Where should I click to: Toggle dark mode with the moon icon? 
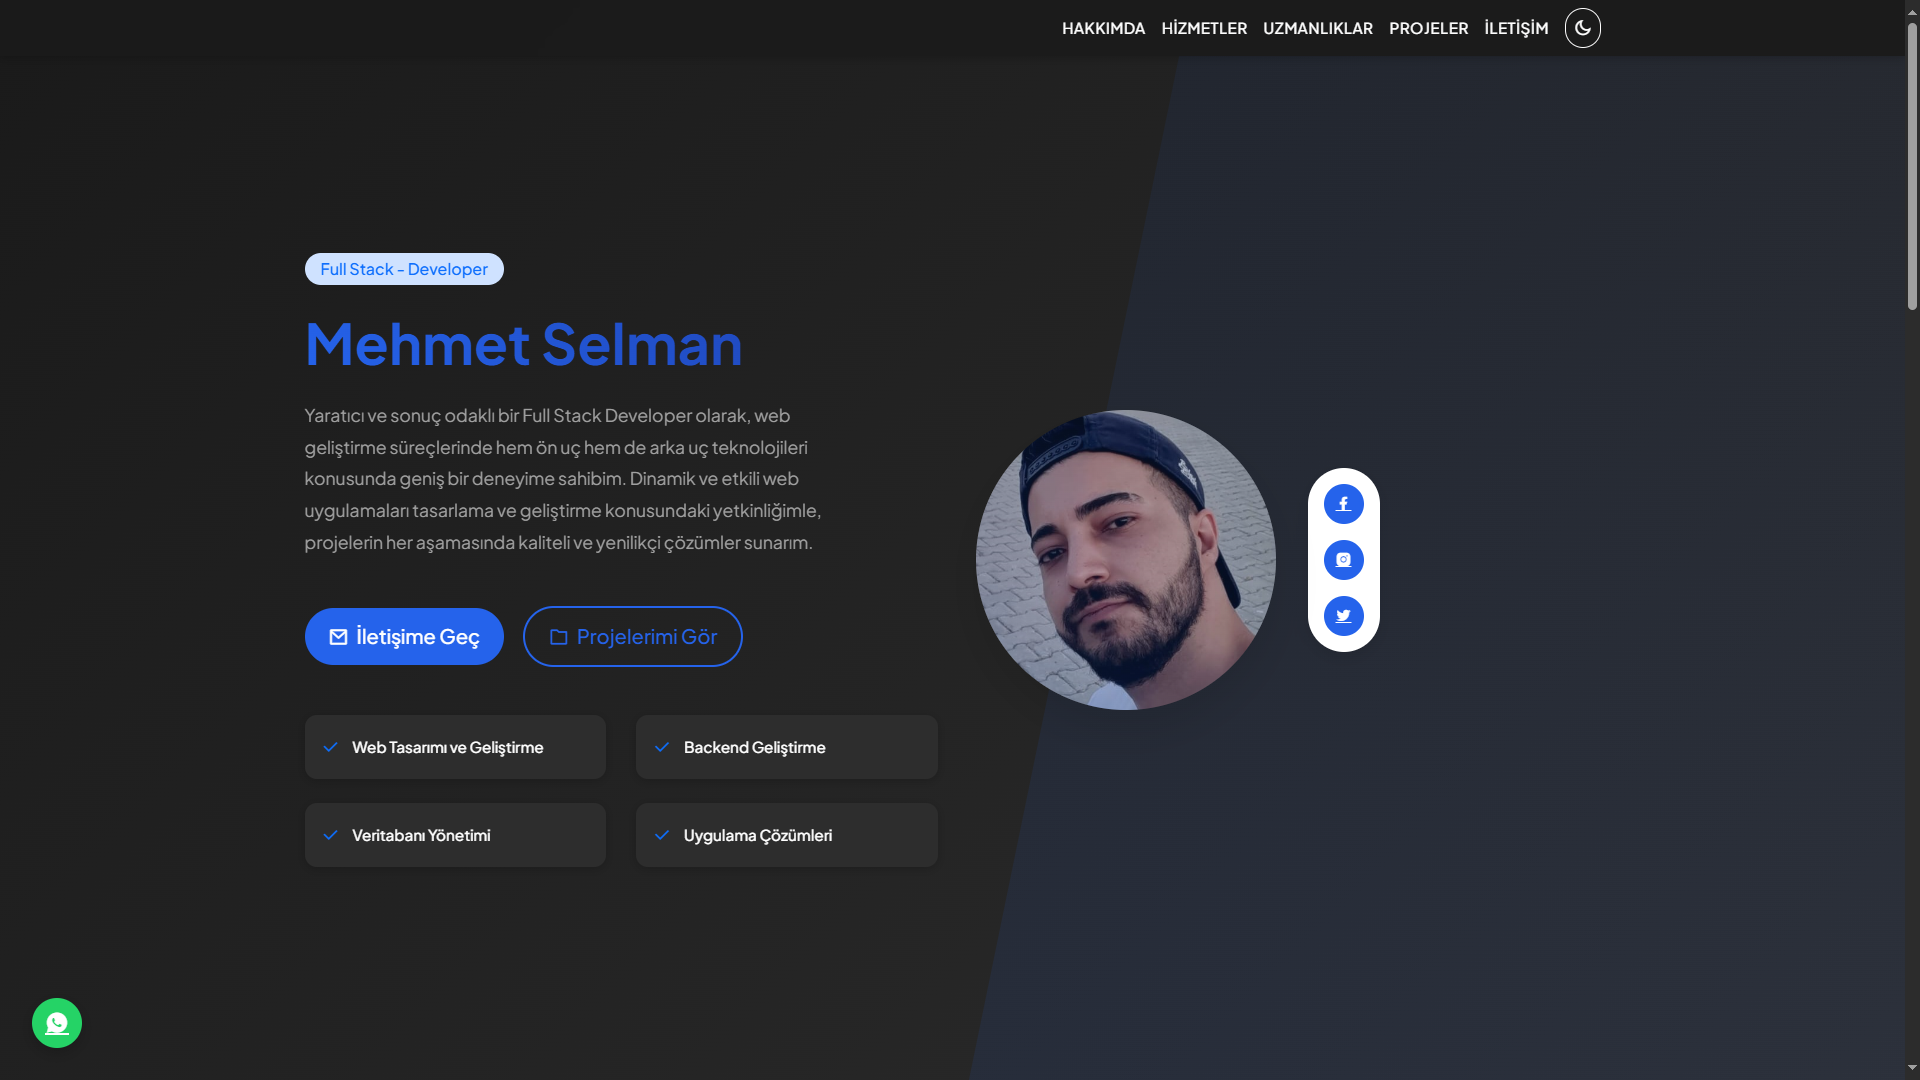pyautogui.click(x=1582, y=28)
